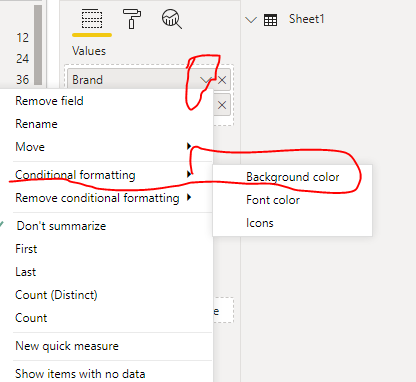
Task: Collapse the Sheet1 table chevron
Action: (251, 20)
